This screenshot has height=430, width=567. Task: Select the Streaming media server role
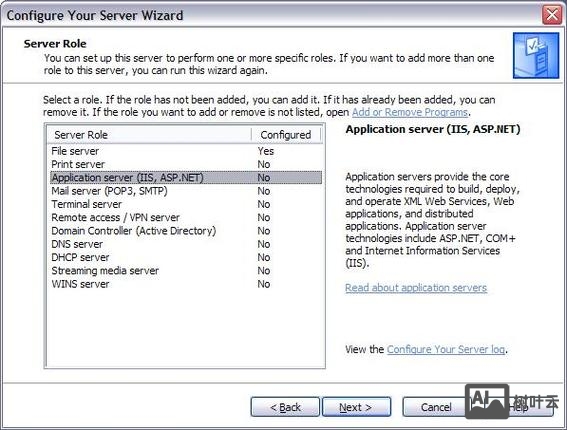tap(186, 271)
